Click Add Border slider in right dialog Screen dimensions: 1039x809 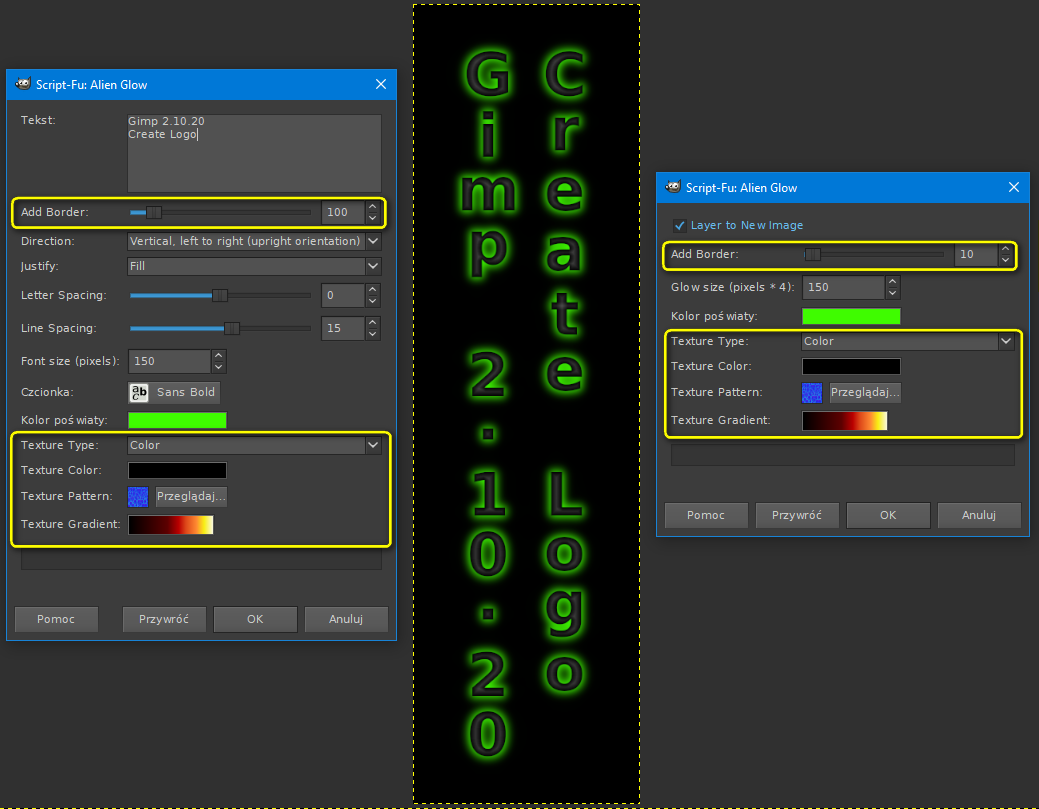(873, 254)
